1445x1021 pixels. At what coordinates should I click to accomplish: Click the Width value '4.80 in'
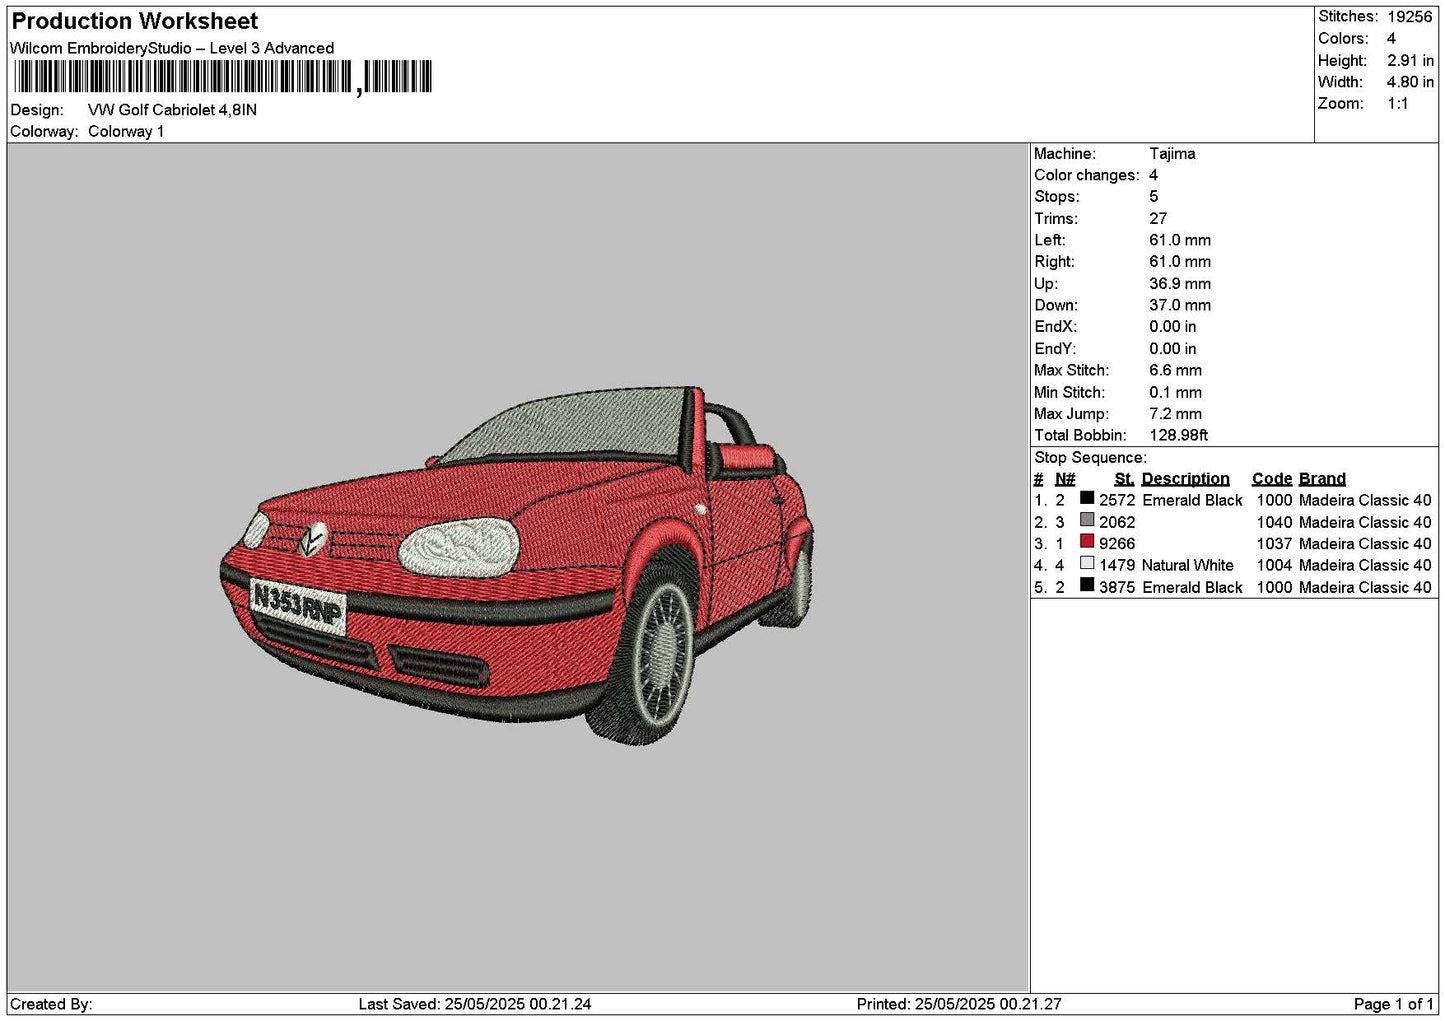tap(1410, 83)
